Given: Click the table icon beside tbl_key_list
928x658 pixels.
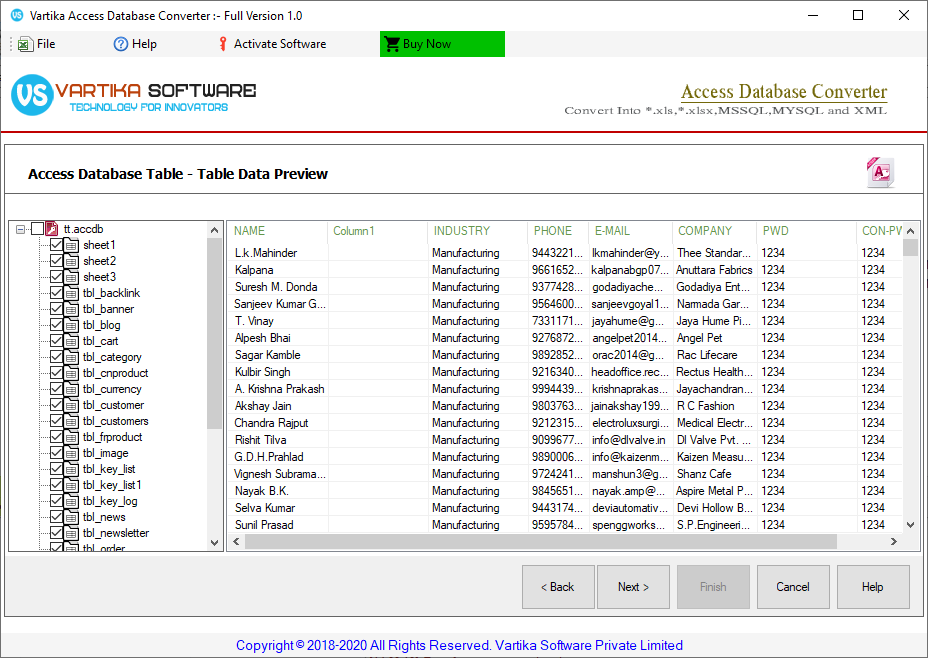Looking at the screenshot, I should tap(72, 469).
